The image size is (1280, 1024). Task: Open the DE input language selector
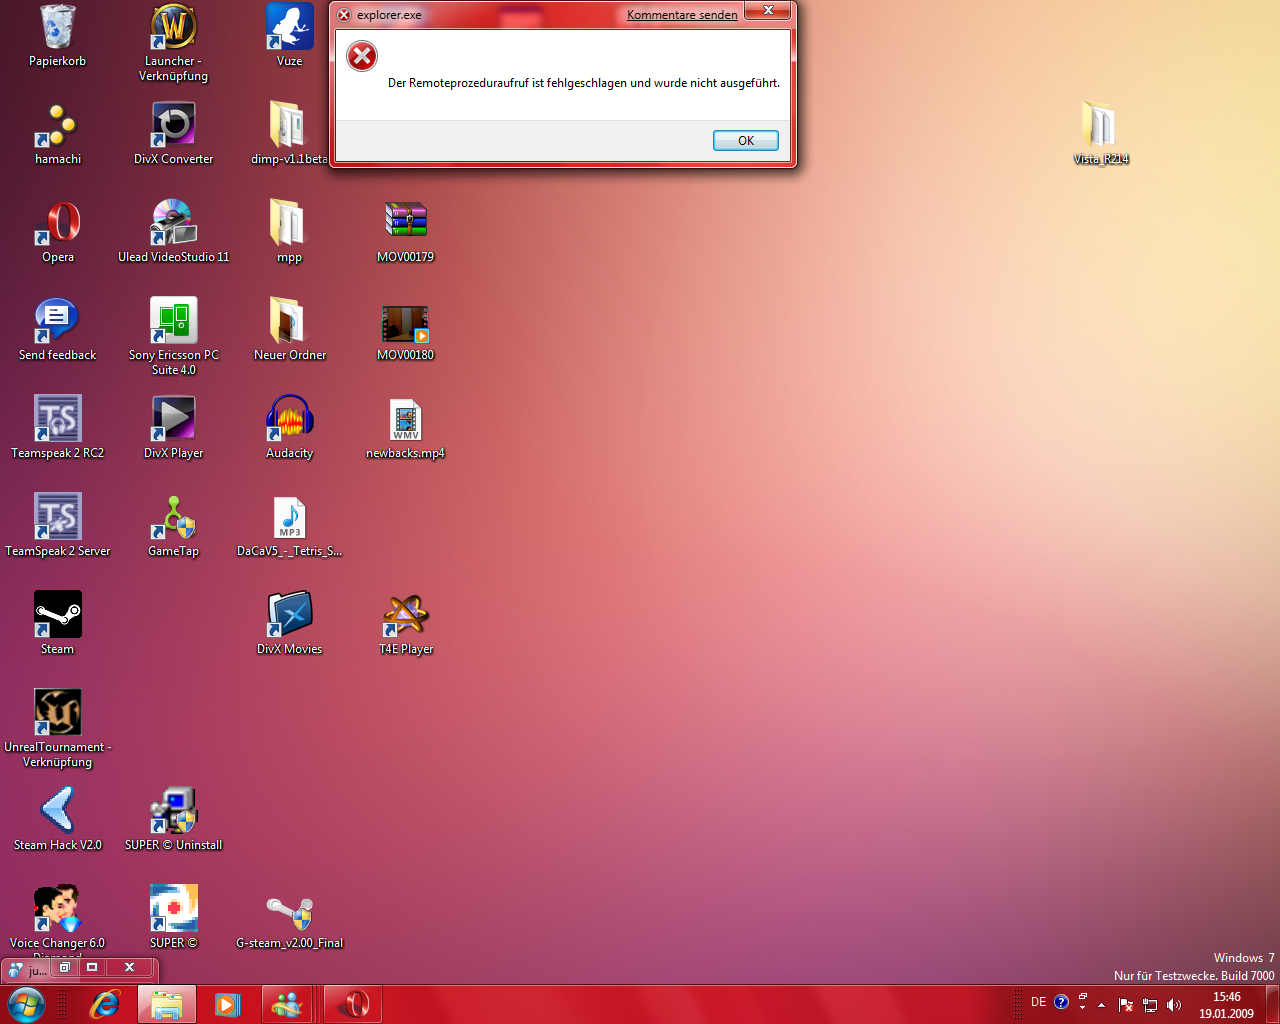(x=1038, y=1002)
